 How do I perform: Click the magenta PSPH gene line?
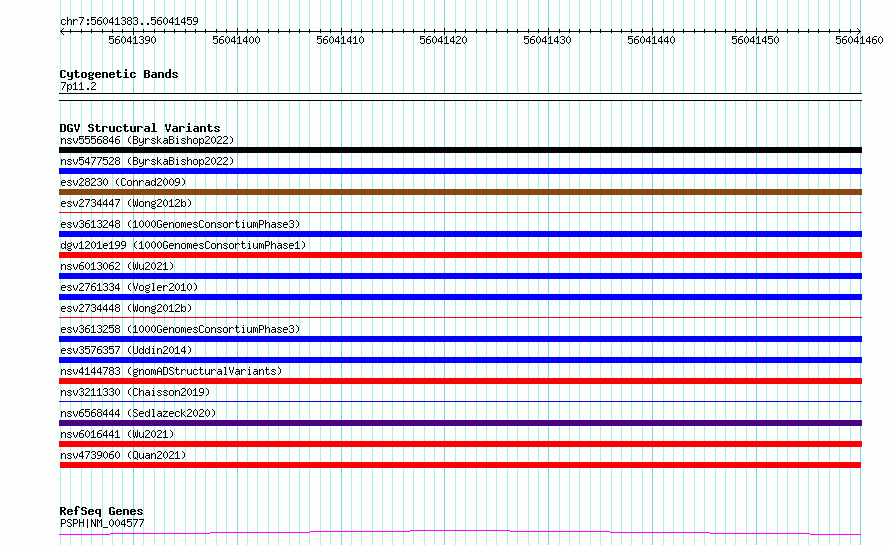460,532
